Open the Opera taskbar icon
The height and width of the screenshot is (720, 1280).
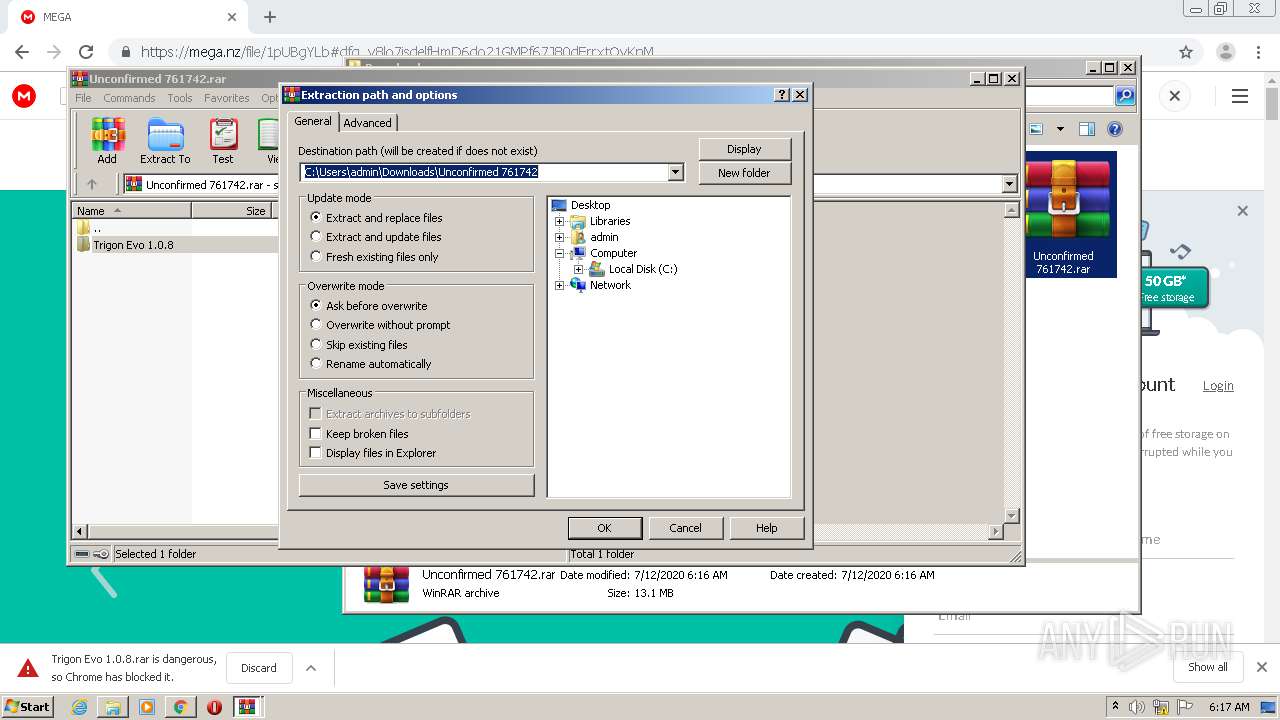(214, 707)
